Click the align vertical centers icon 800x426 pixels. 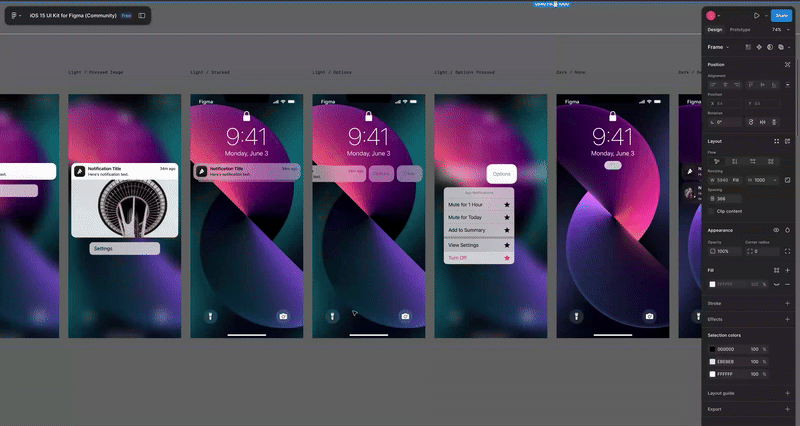(762, 85)
